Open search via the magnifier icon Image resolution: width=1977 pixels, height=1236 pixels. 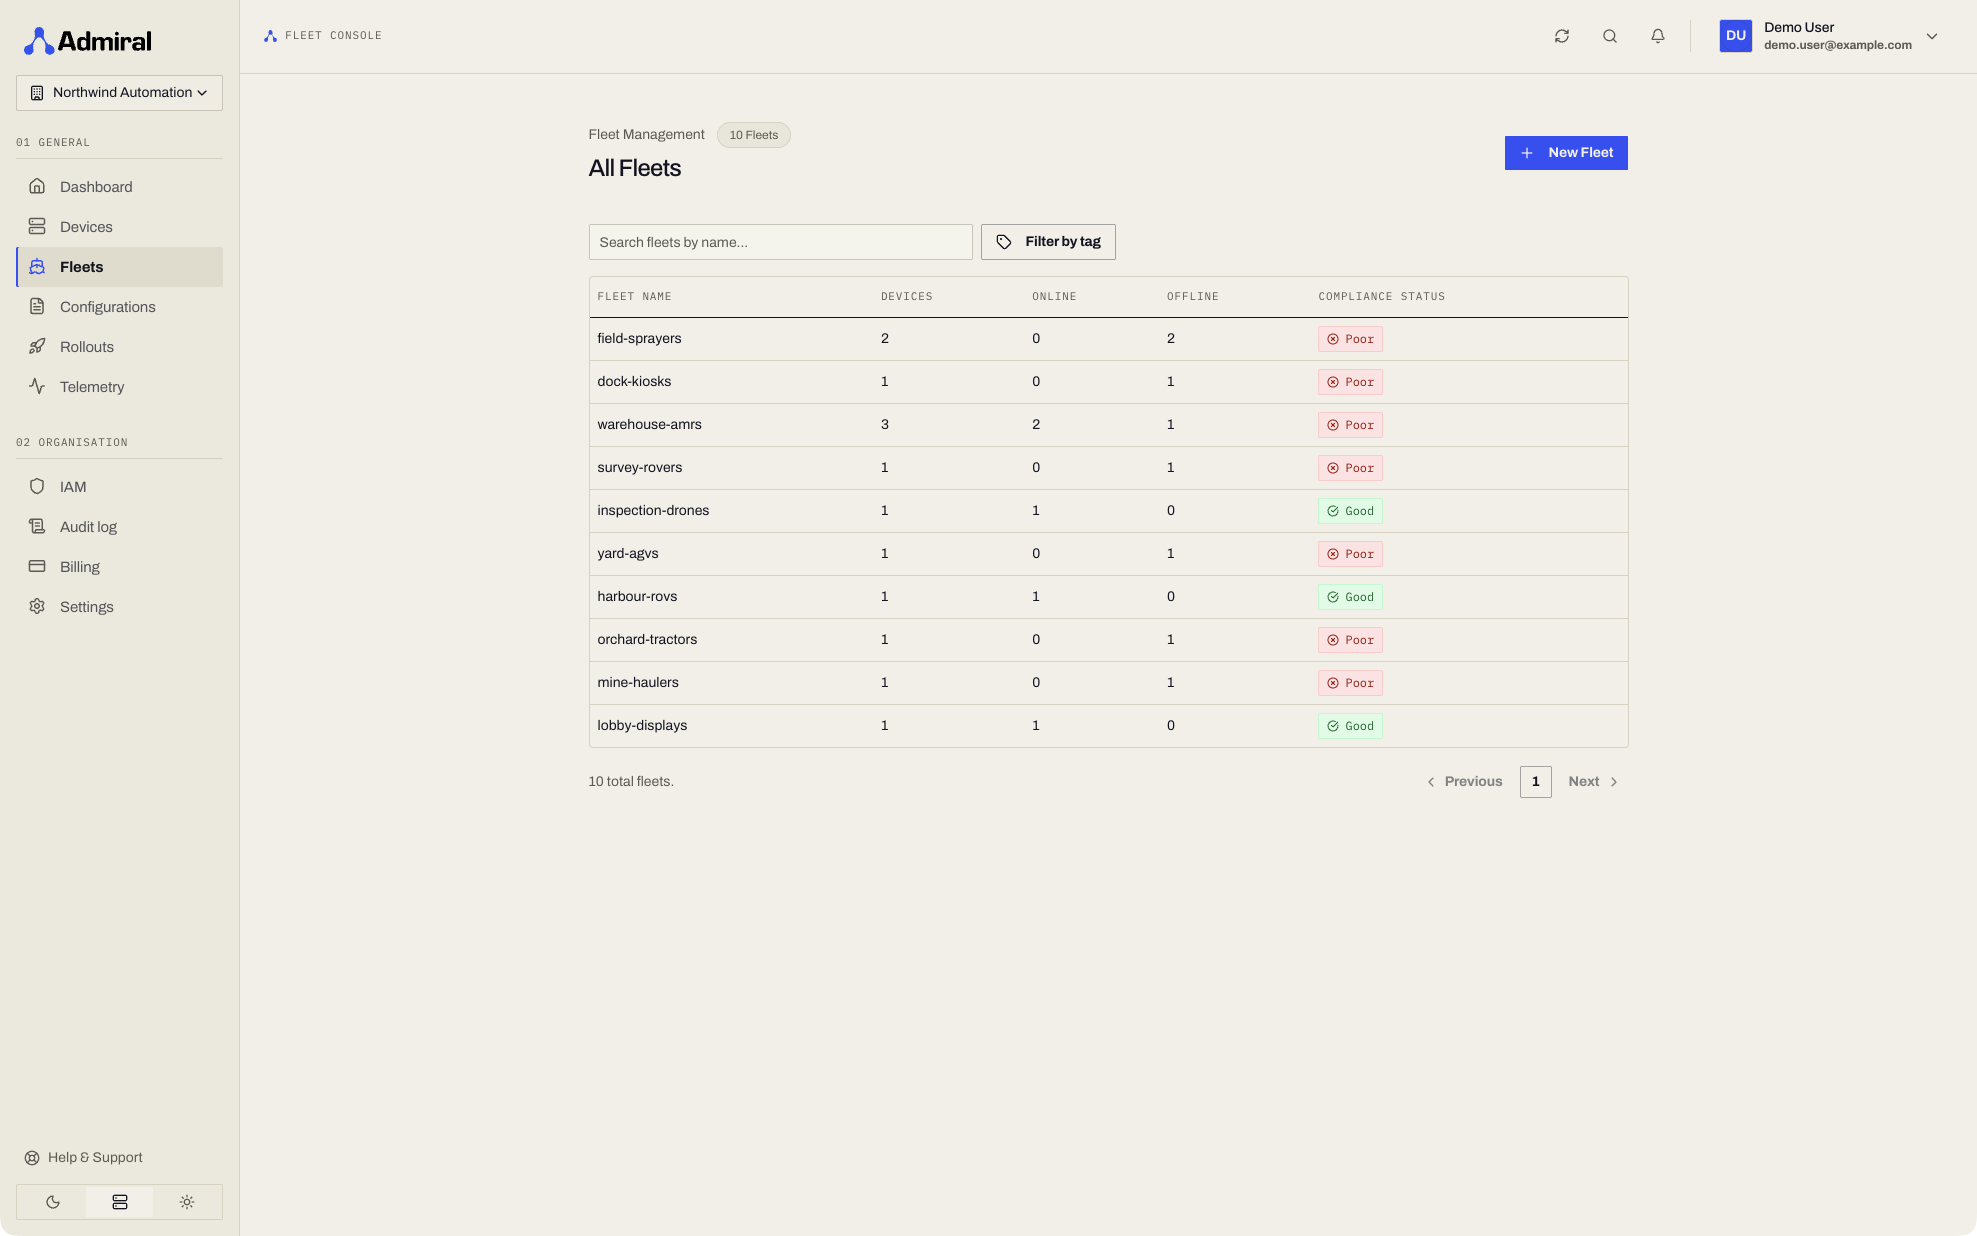pos(1610,36)
